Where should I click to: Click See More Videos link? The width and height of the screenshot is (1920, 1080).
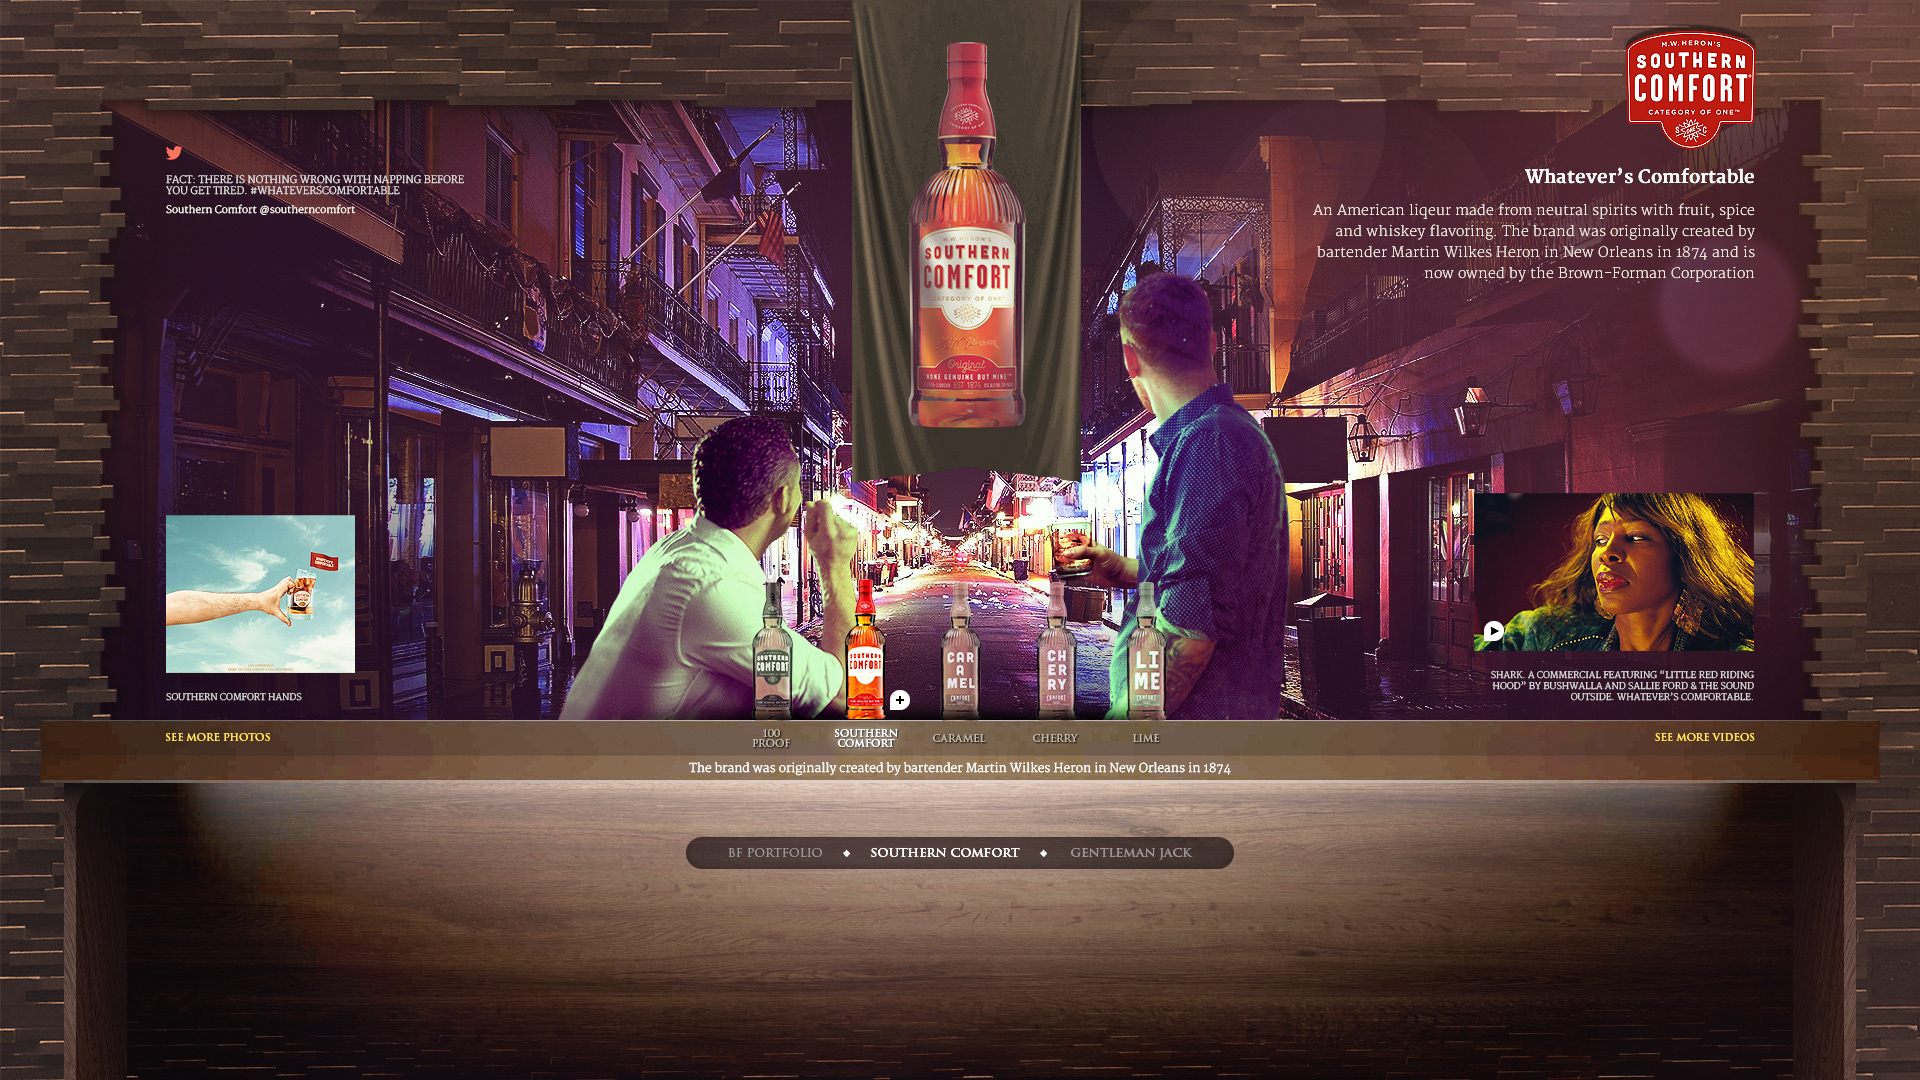pyautogui.click(x=1704, y=738)
